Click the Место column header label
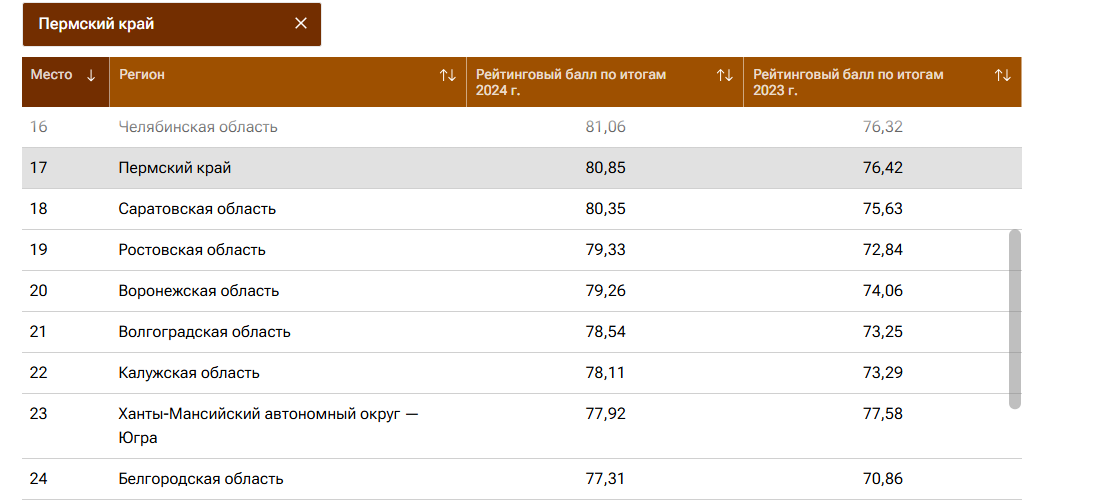This screenshot has width=1100, height=501. click(52, 75)
